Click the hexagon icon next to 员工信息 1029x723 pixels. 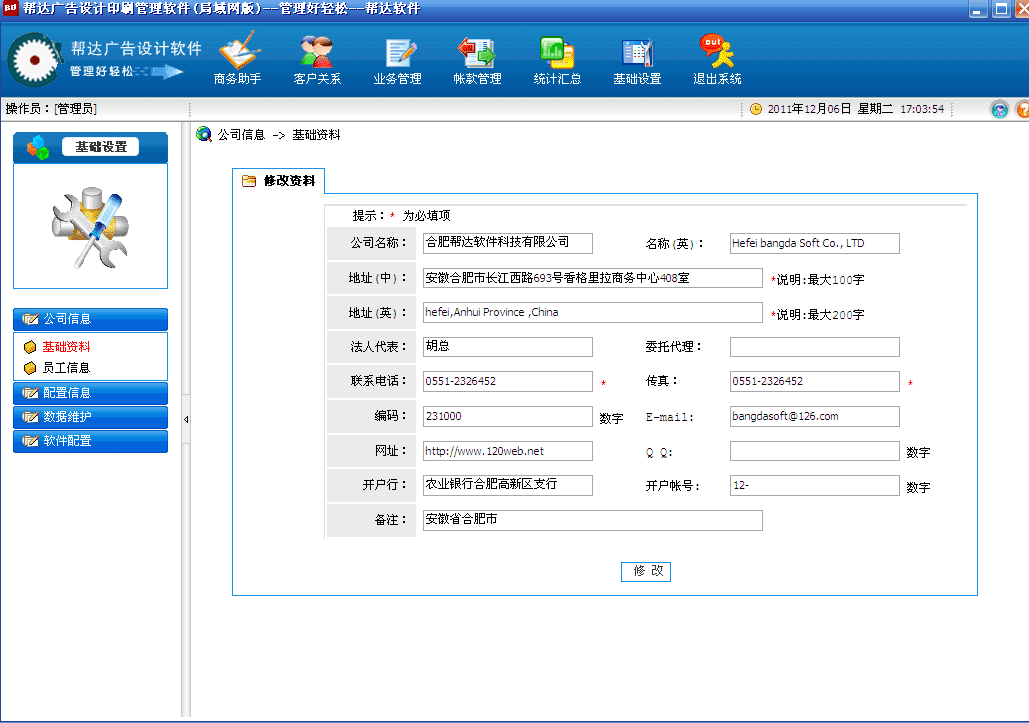tap(30, 368)
